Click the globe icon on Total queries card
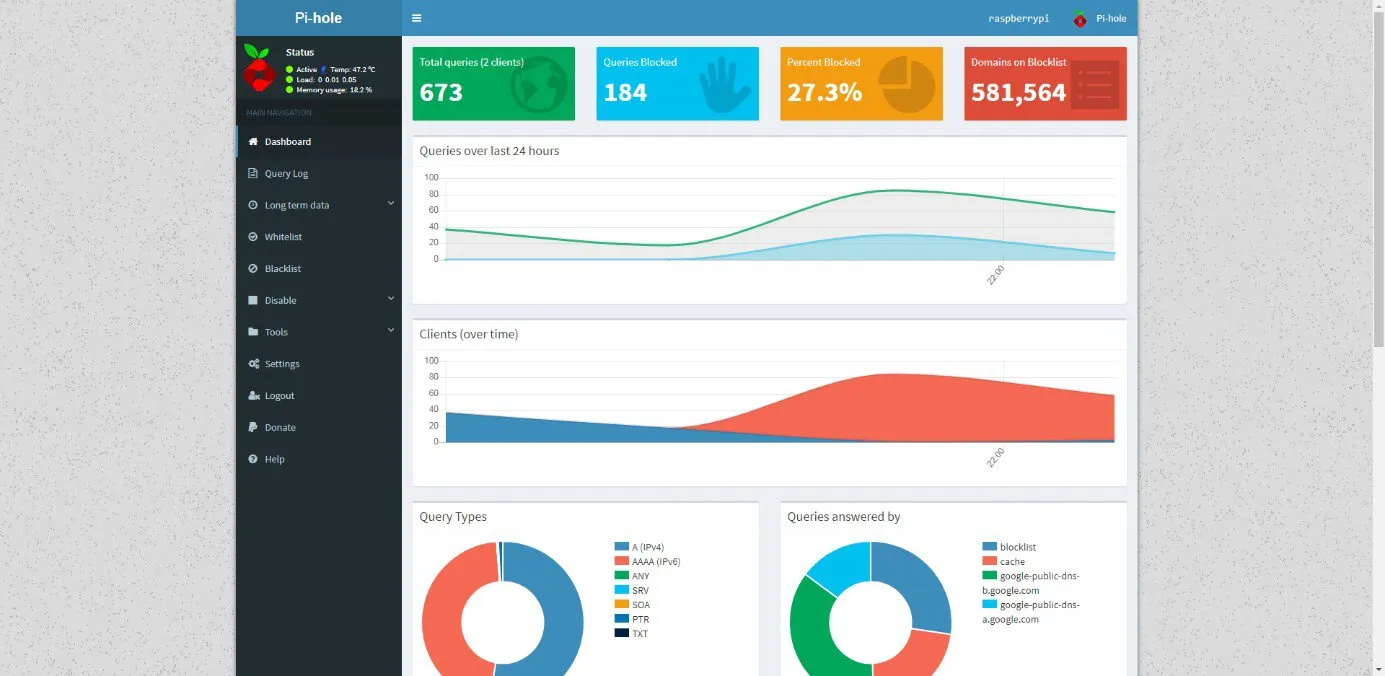The height and width of the screenshot is (676, 1385). (x=538, y=86)
